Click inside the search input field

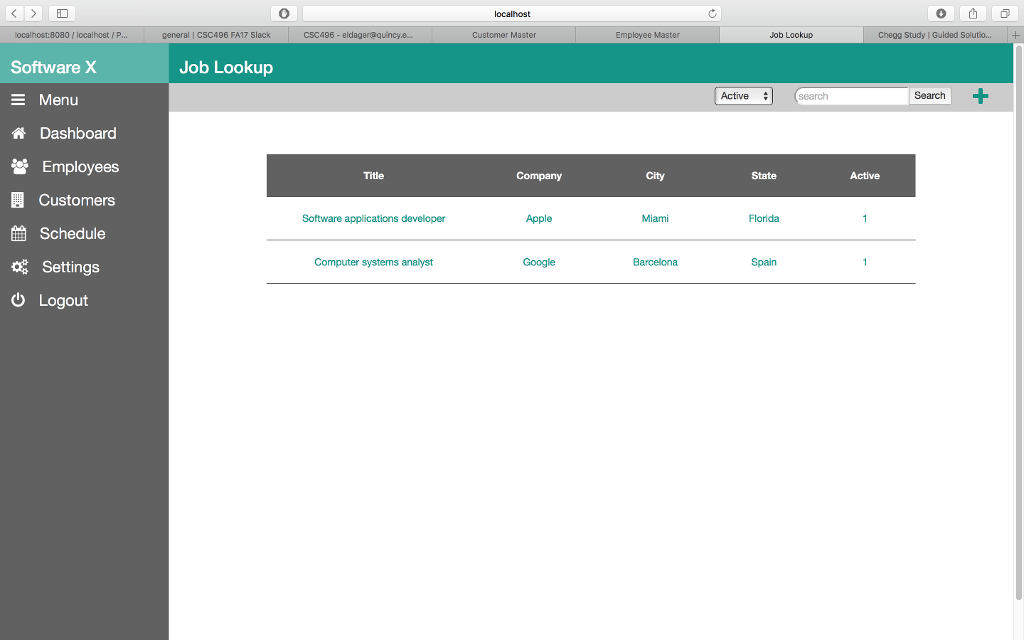pyautogui.click(x=850, y=95)
